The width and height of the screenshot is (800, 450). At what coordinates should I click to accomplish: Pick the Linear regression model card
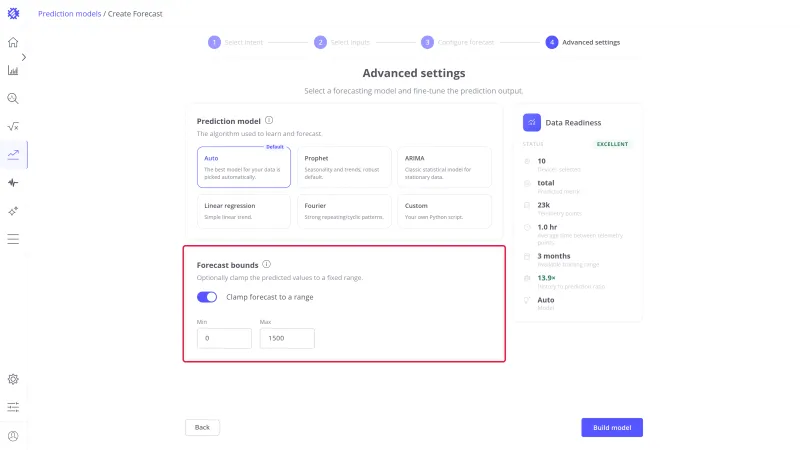[244, 211]
